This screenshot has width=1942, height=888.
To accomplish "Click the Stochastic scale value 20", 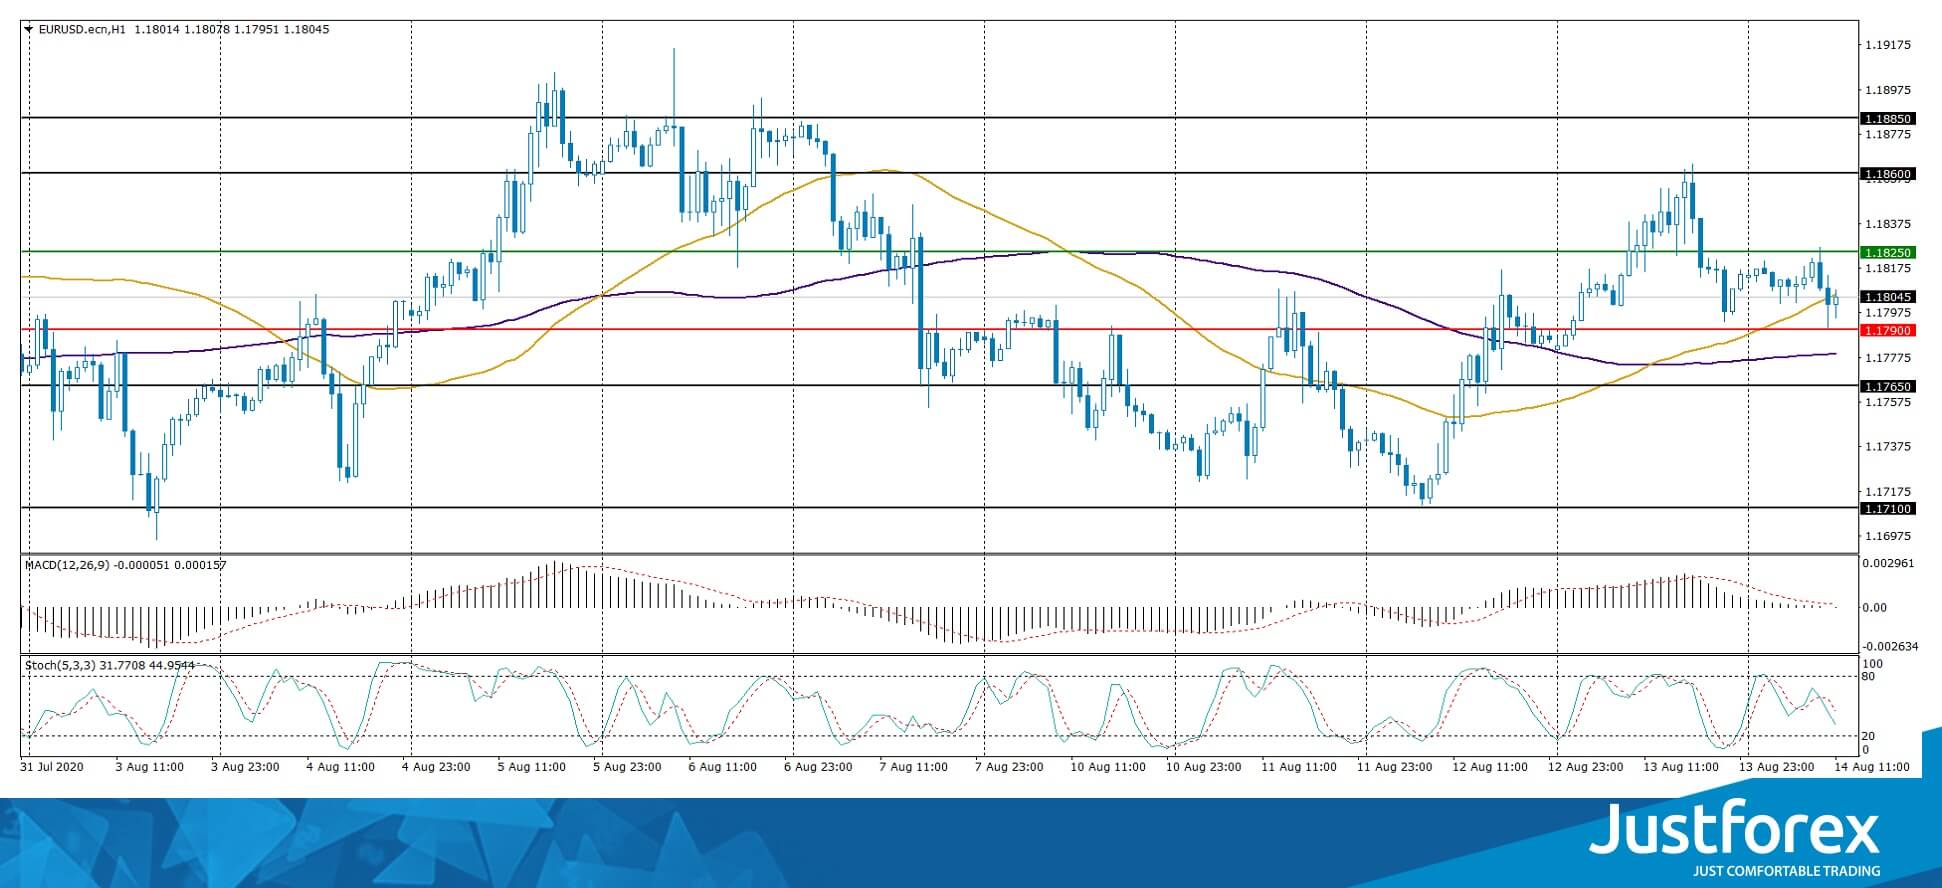I will click(1869, 736).
